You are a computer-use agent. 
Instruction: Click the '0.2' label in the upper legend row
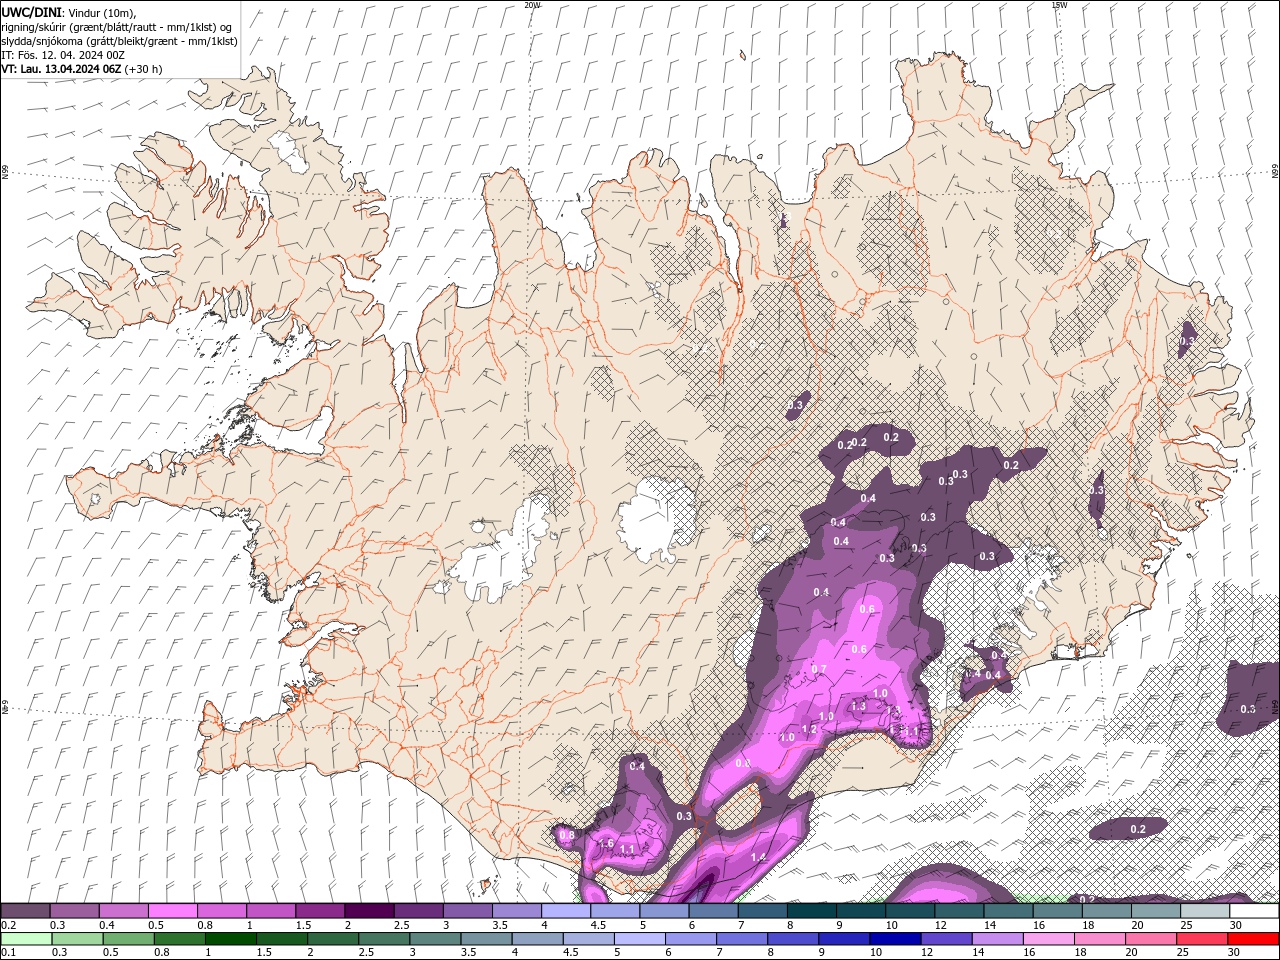pyautogui.click(x=8, y=925)
